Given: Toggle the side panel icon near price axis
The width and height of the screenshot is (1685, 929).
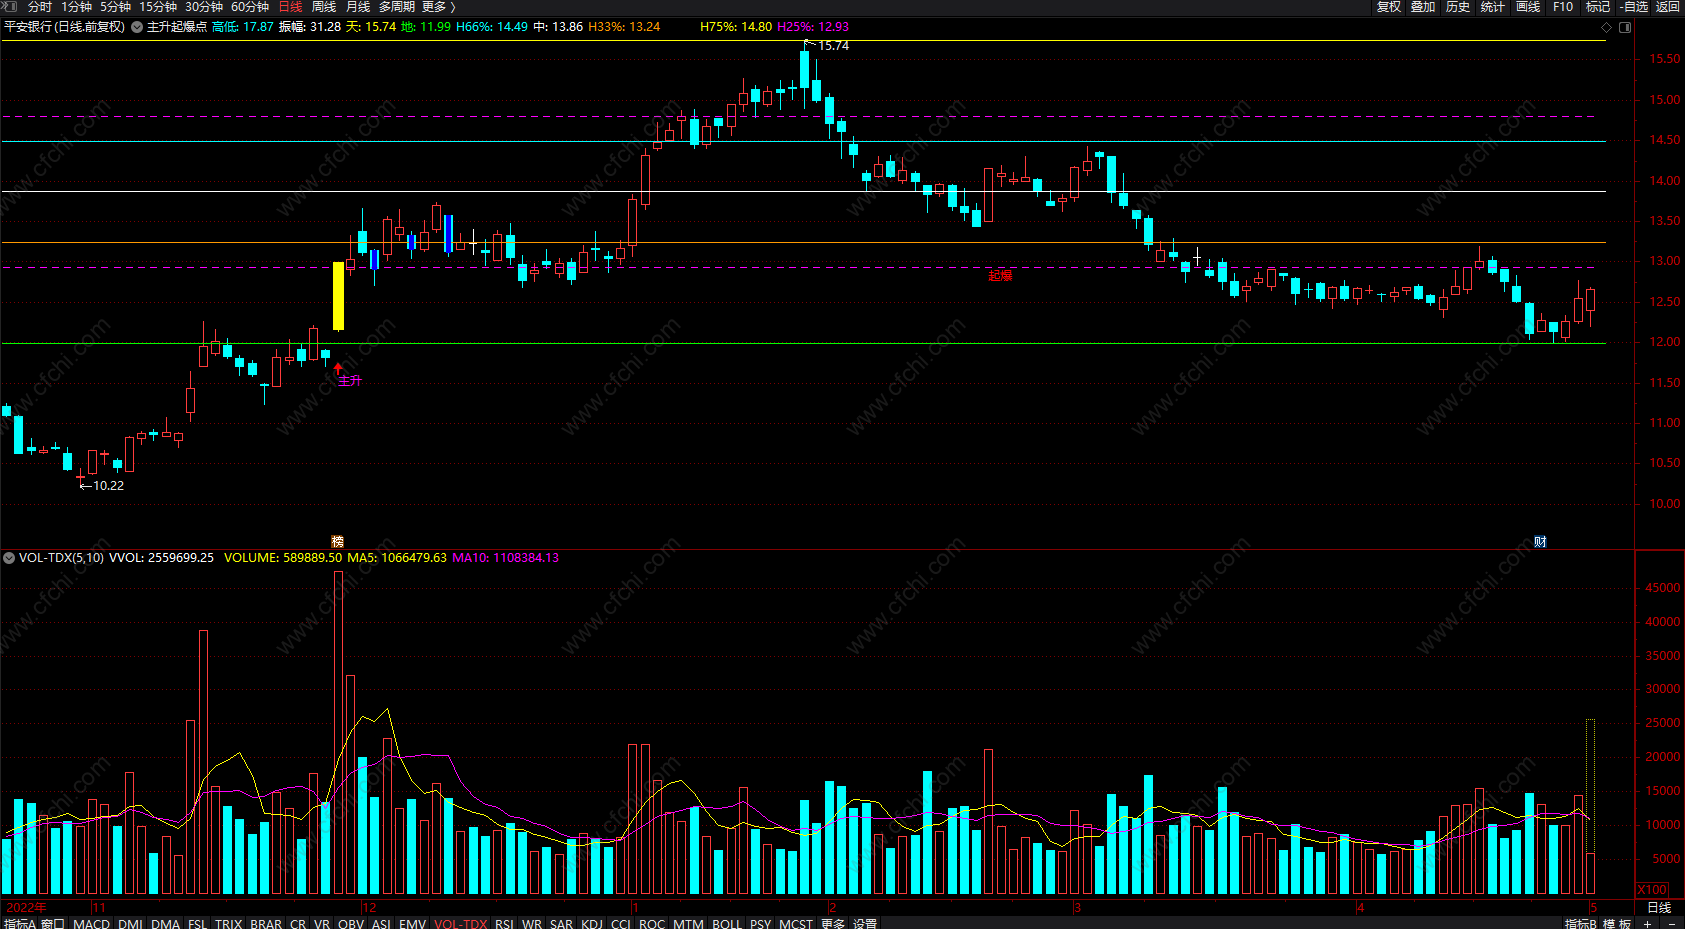Looking at the screenshot, I should coord(1625,27).
